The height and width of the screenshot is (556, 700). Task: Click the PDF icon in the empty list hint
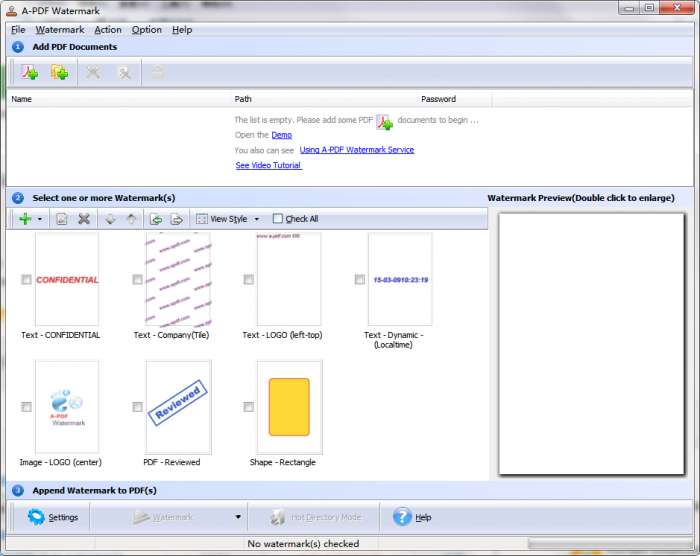click(384, 121)
